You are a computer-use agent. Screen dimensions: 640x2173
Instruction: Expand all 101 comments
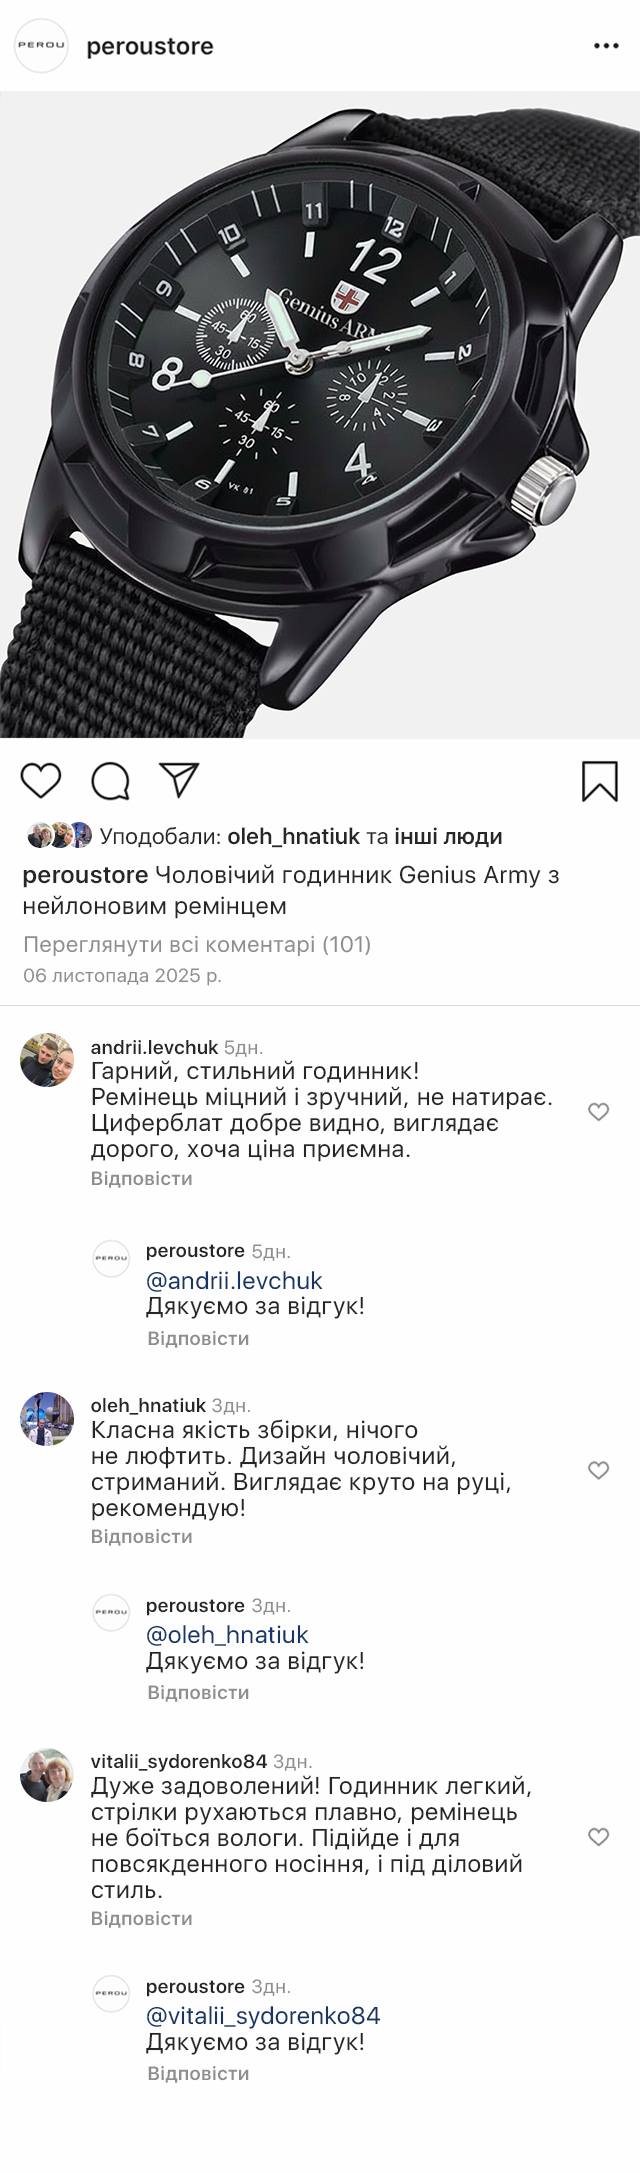click(x=197, y=944)
